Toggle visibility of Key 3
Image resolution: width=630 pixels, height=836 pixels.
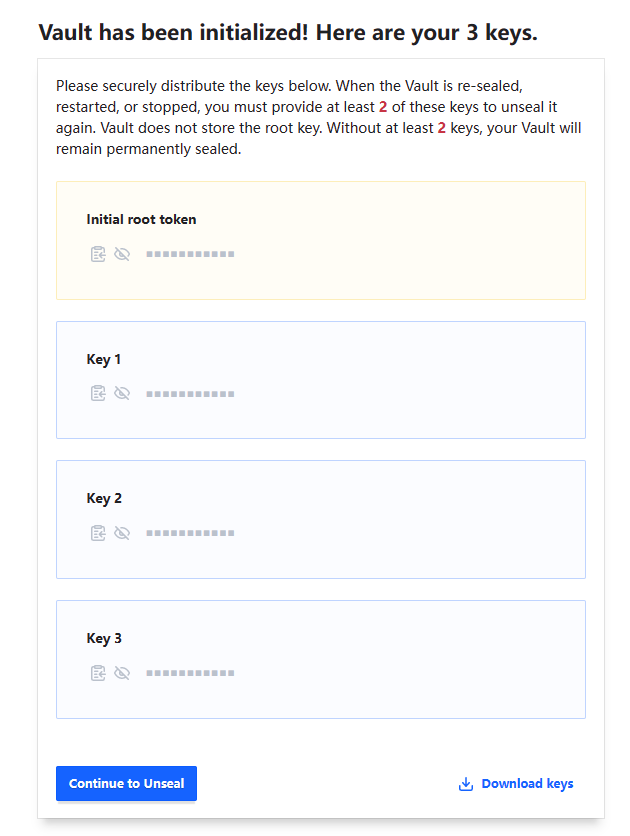[122, 673]
